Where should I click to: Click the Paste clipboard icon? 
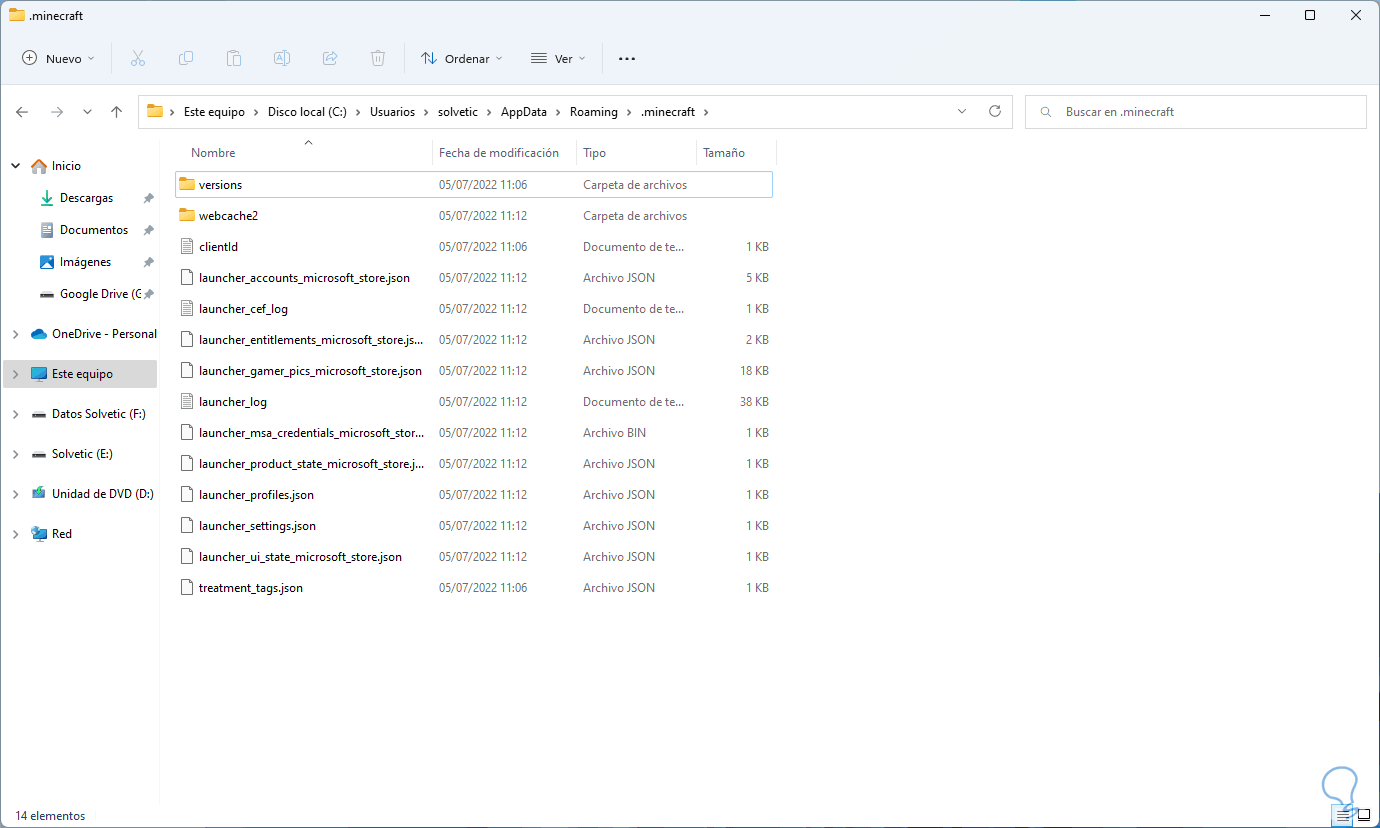tap(234, 59)
